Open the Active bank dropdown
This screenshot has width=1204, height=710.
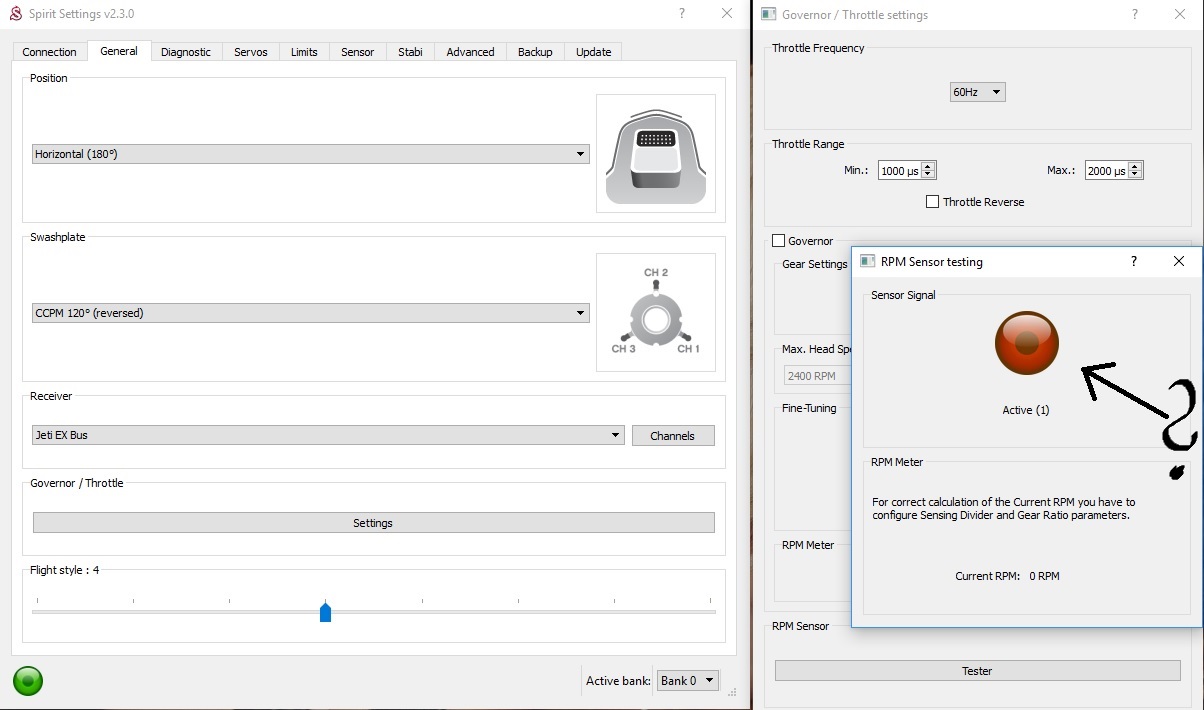click(688, 681)
